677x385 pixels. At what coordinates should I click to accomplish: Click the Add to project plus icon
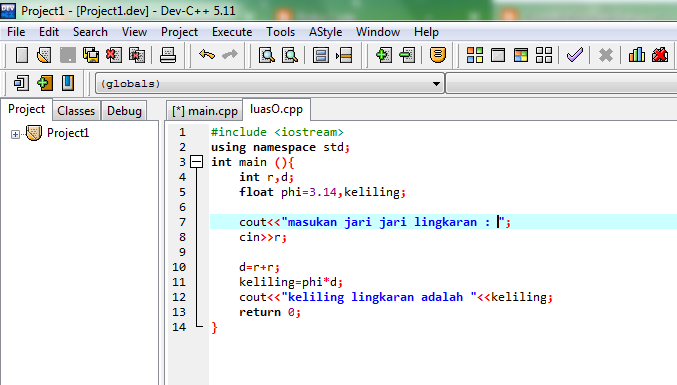click(383, 55)
